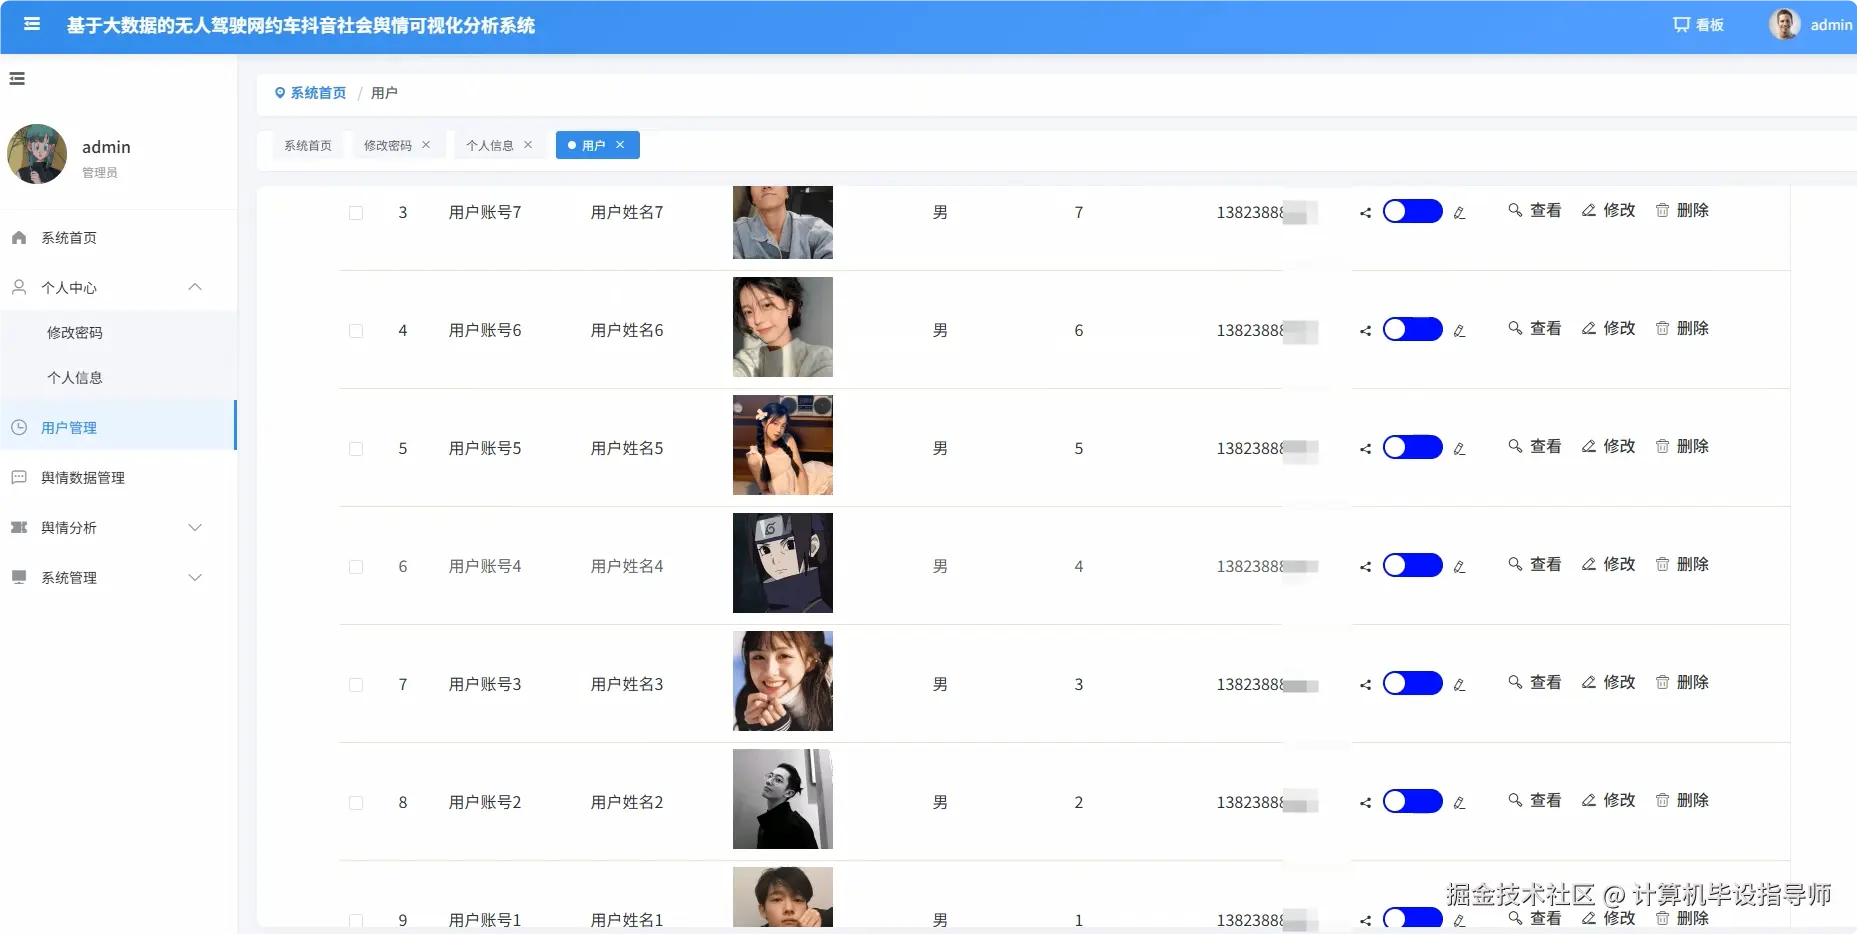The height and width of the screenshot is (934, 1857).
Task: Check the 用户账号5 row checkbox
Action: (356, 449)
